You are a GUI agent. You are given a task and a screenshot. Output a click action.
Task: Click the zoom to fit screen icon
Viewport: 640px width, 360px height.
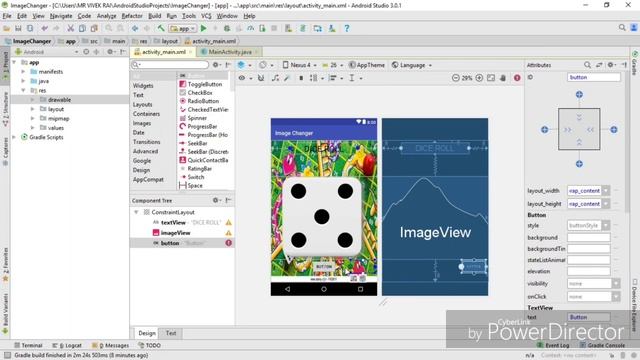tap(491, 78)
